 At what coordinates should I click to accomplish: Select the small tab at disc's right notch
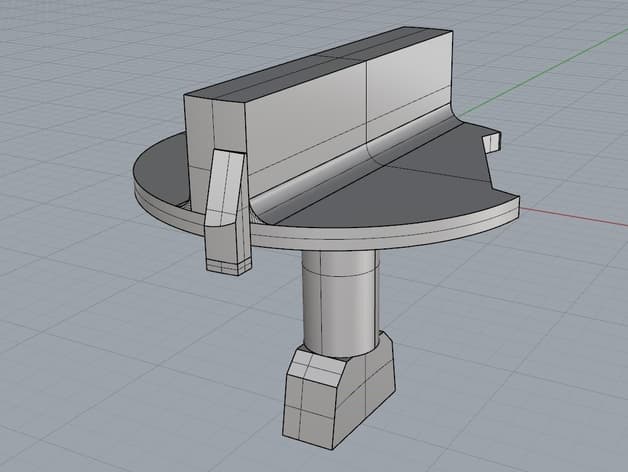[x=491, y=142]
